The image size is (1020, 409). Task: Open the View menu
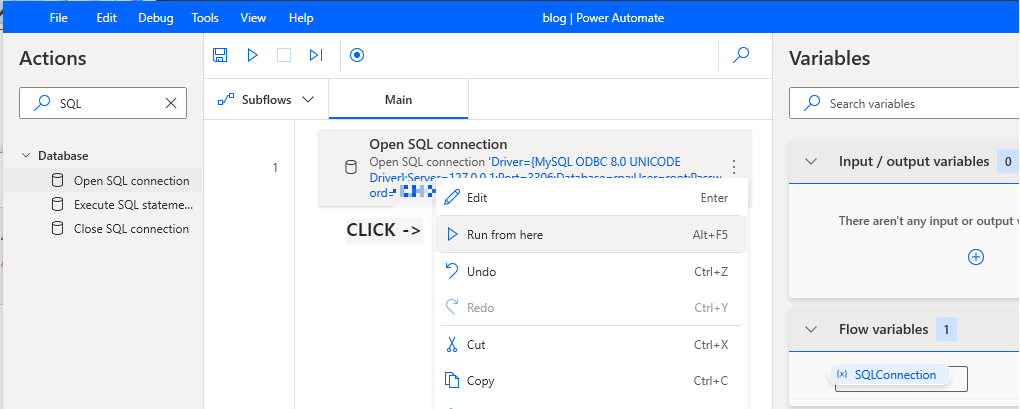click(x=253, y=18)
